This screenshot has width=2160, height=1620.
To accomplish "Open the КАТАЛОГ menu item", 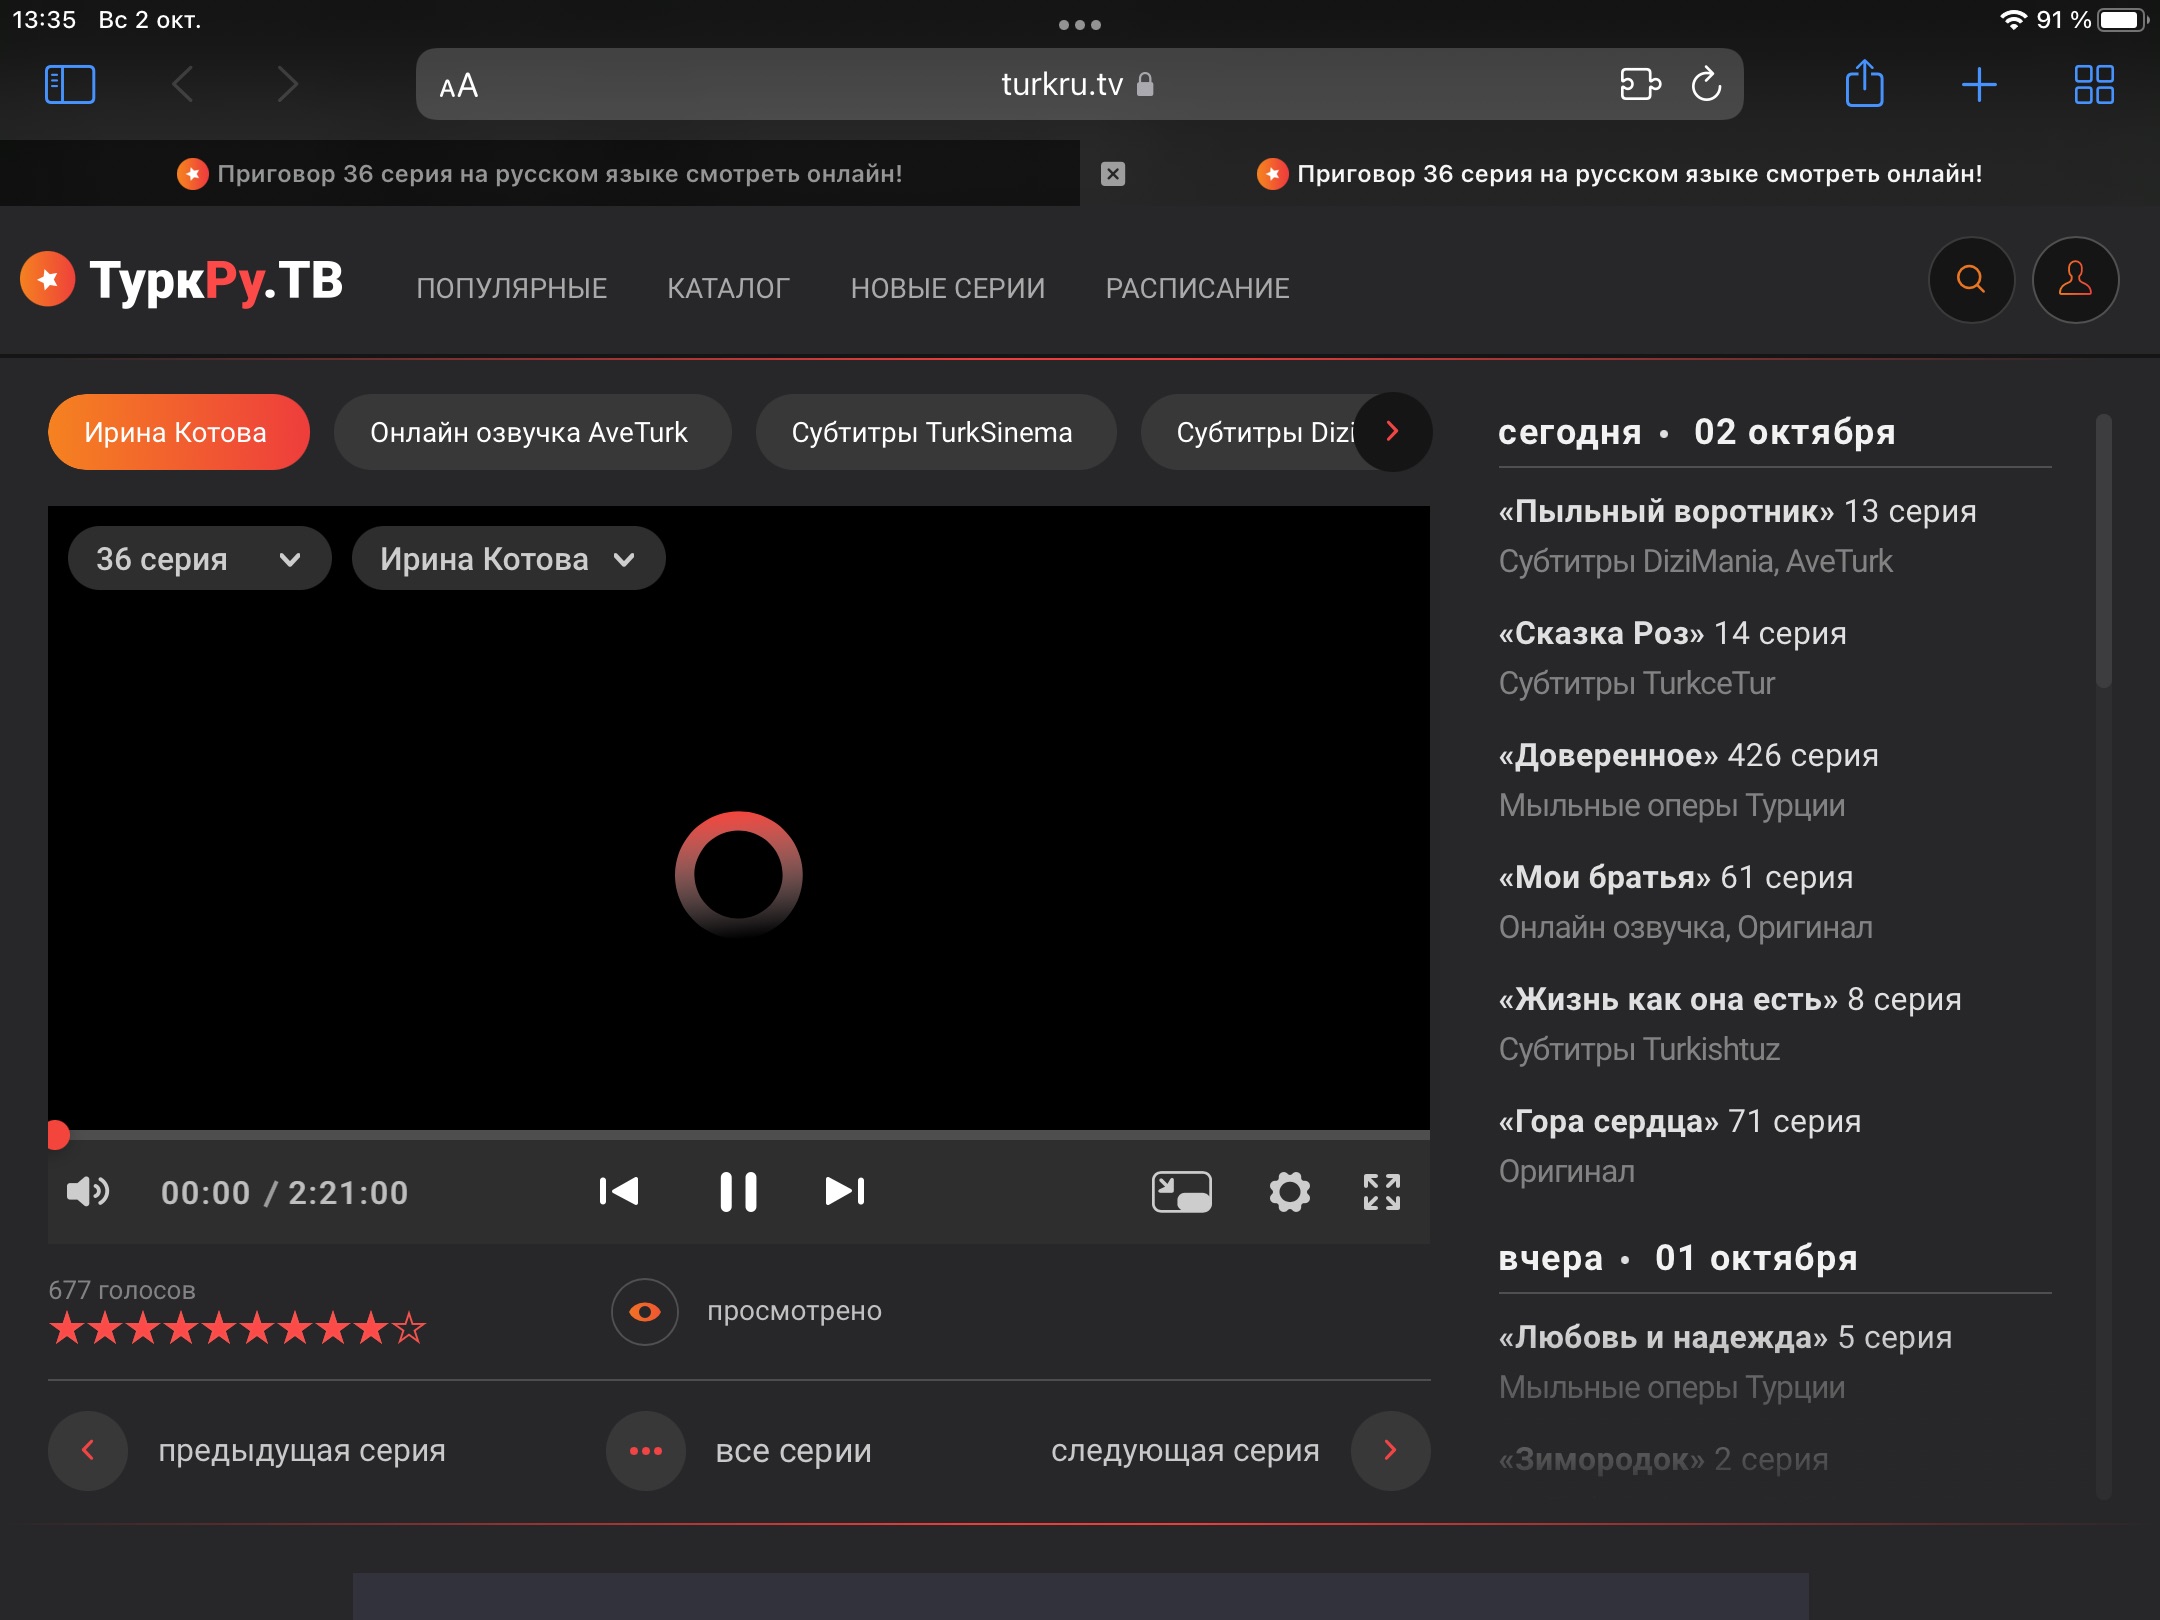I will [x=728, y=289].
